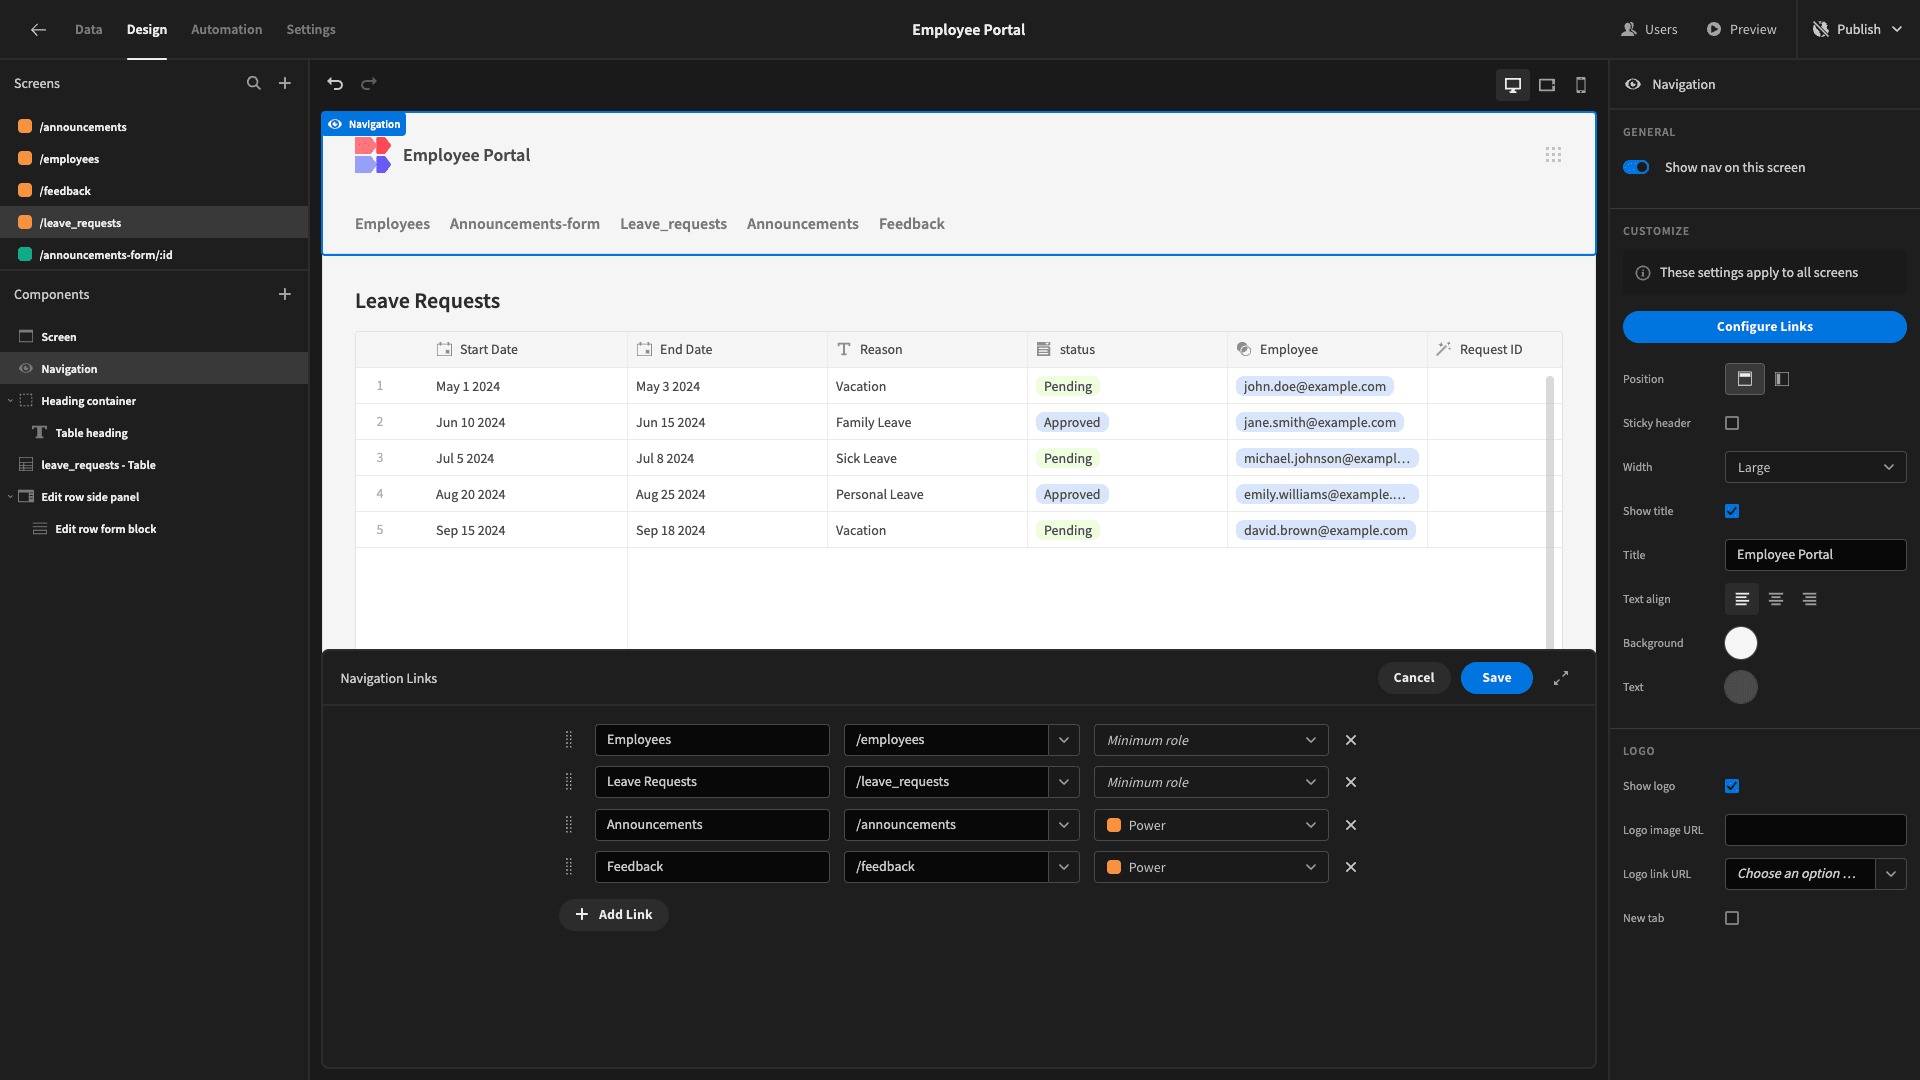Open Power role dropdown for Feedback
The width and height of the screenshot is (1920, 1080).
click(x=1211, y=867)
